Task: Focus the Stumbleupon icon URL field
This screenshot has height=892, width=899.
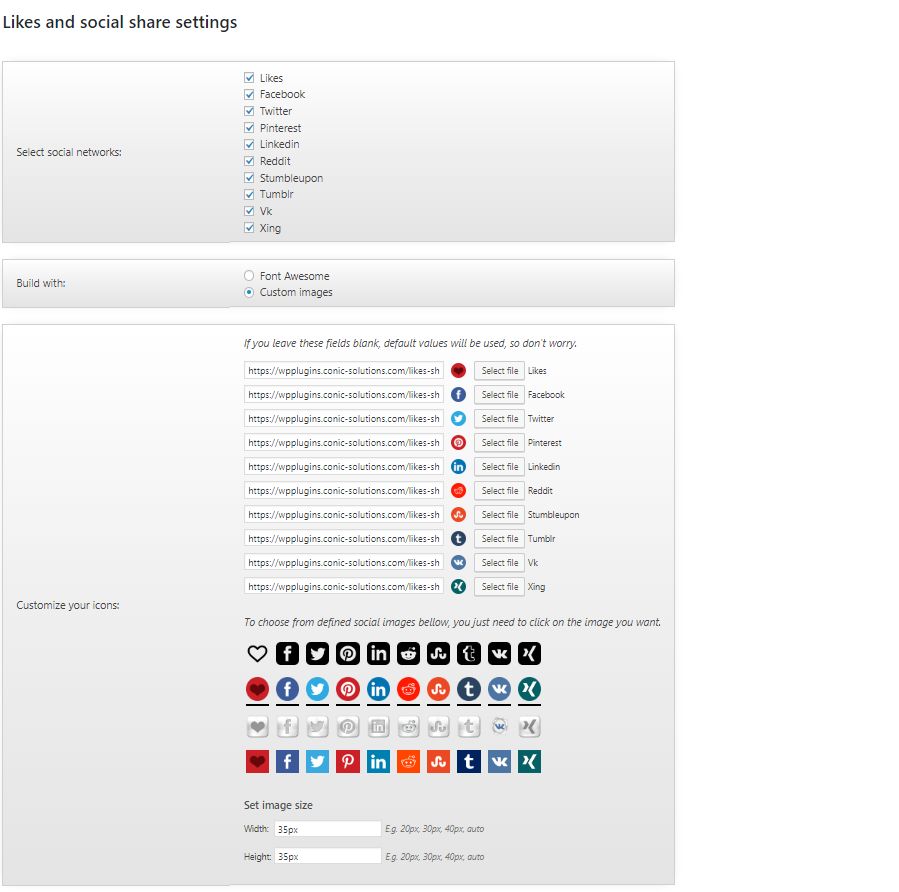Action: pyautogui.click(x=343, y=515)
